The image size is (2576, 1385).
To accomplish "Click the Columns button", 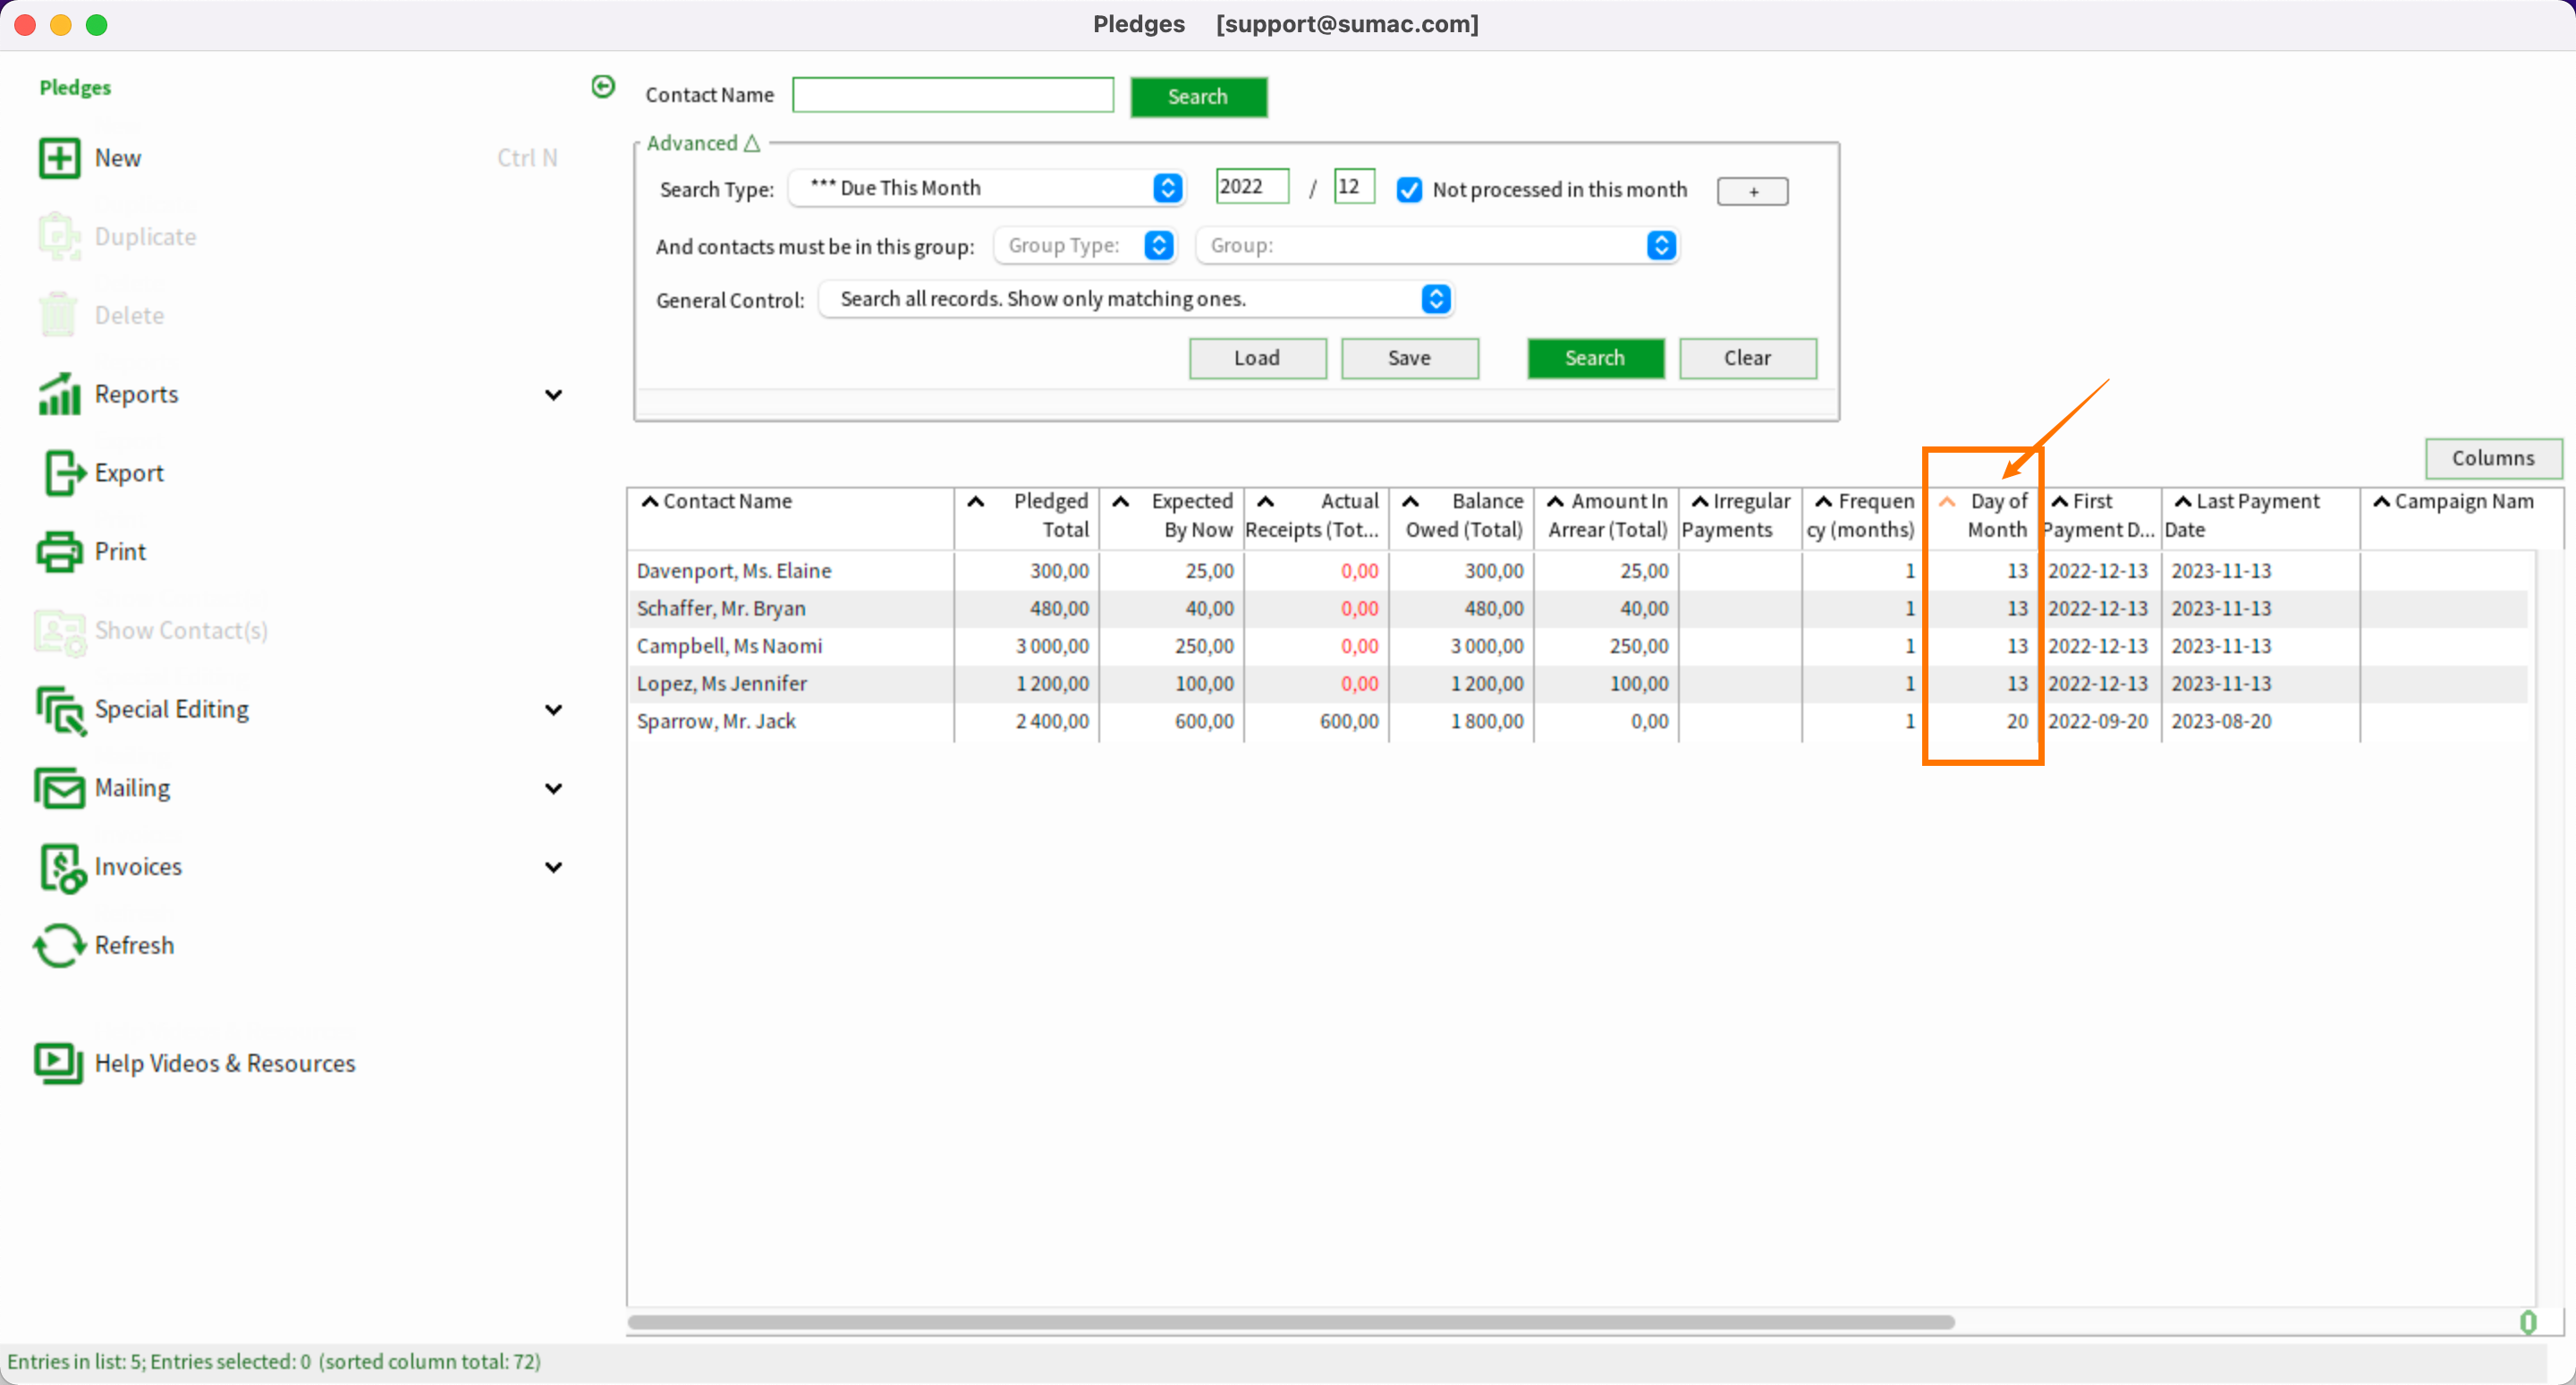I will coord(2494,458).
